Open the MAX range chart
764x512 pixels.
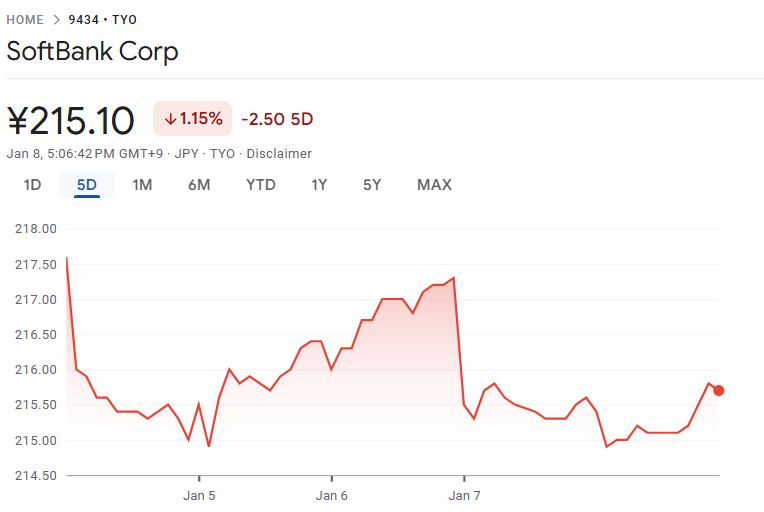[x=434, y=185]
